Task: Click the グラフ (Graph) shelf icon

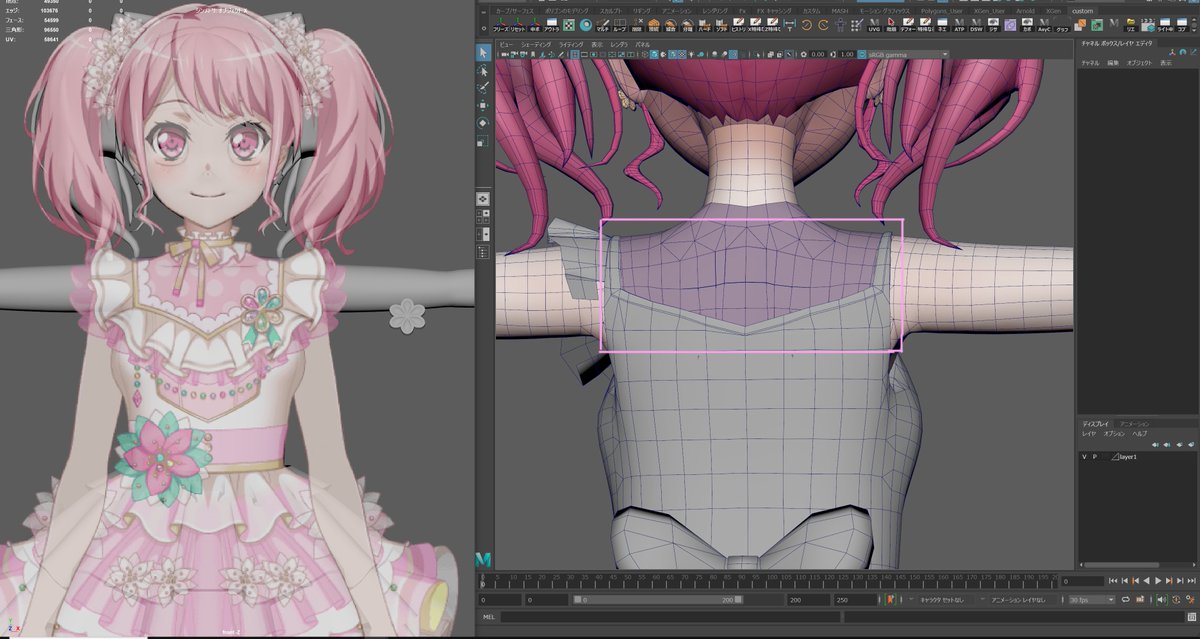Action: (1062, 25)
